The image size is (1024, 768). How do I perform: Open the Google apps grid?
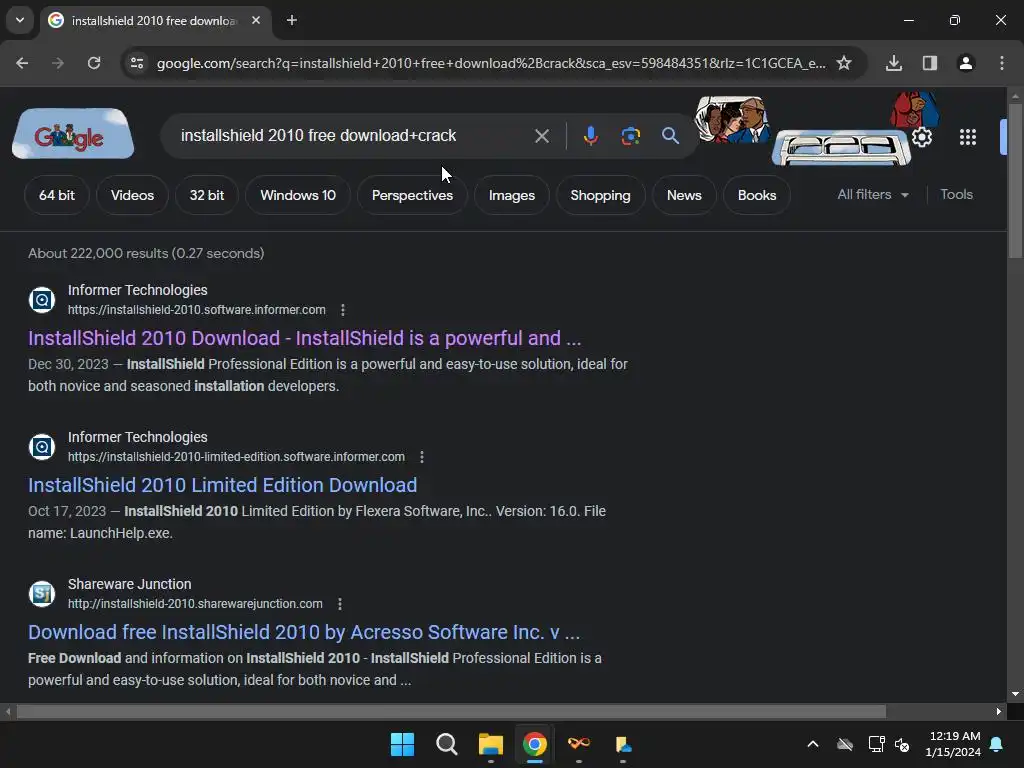pyautogui.click(x=968, y=137)
